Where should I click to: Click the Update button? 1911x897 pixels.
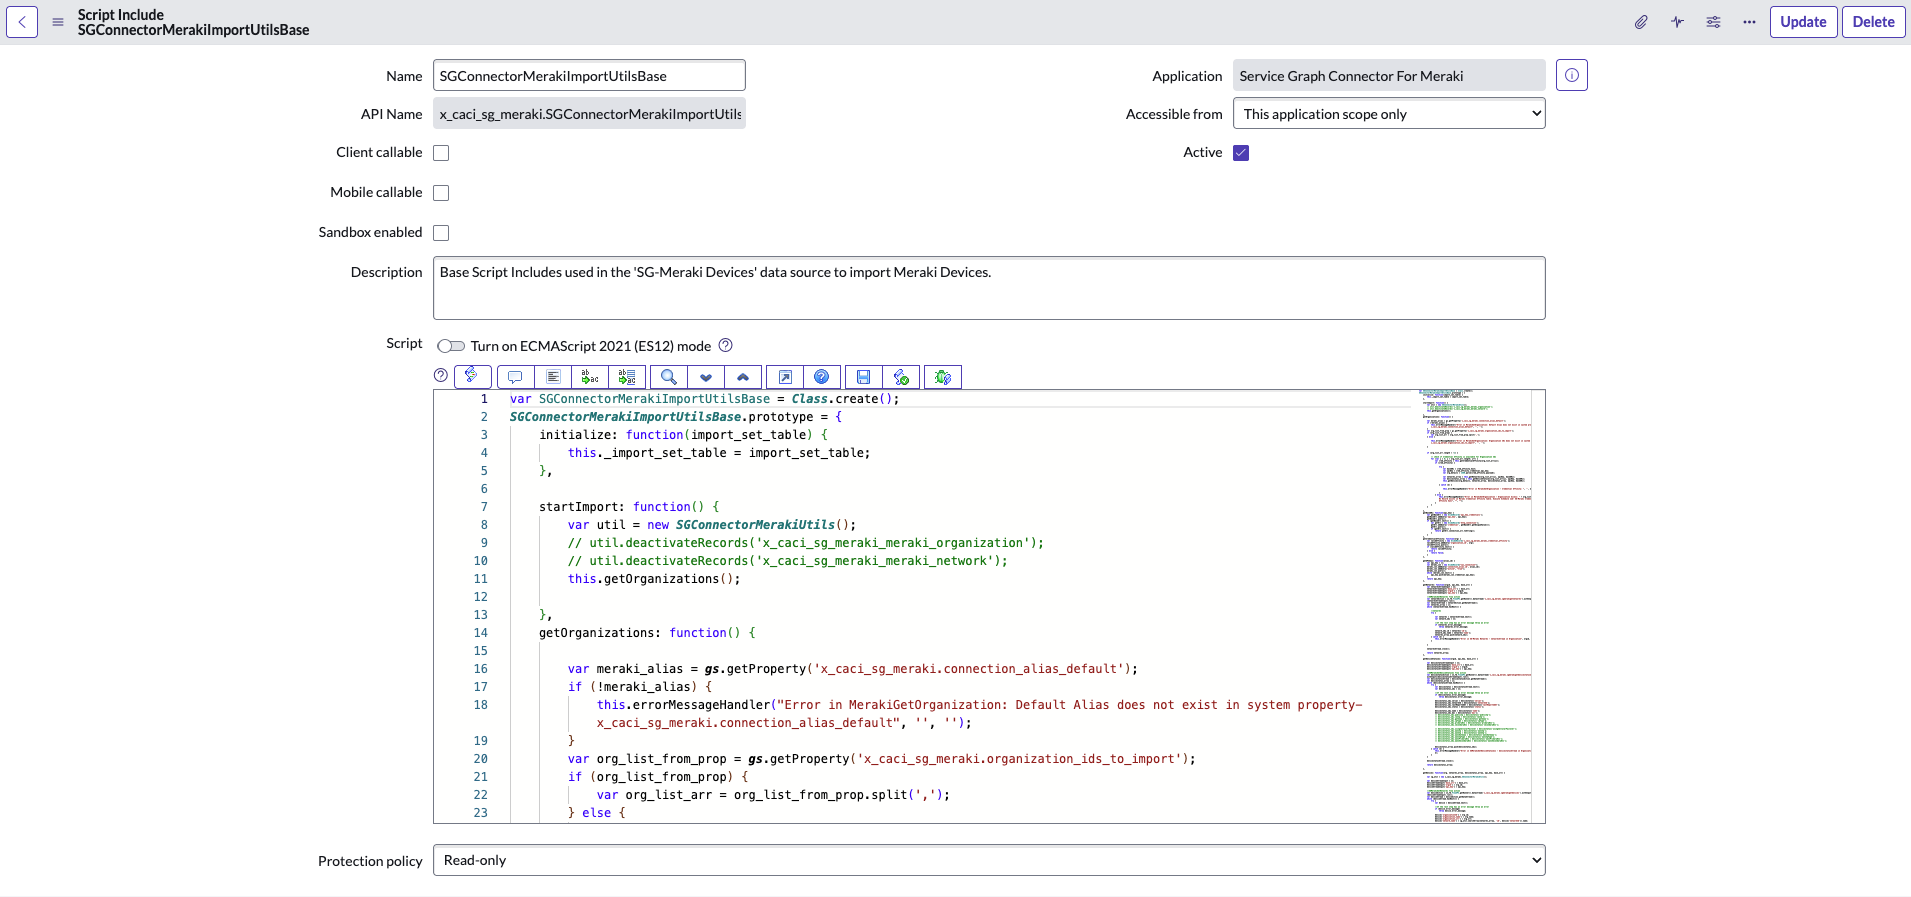click(x=1802, y=22)
